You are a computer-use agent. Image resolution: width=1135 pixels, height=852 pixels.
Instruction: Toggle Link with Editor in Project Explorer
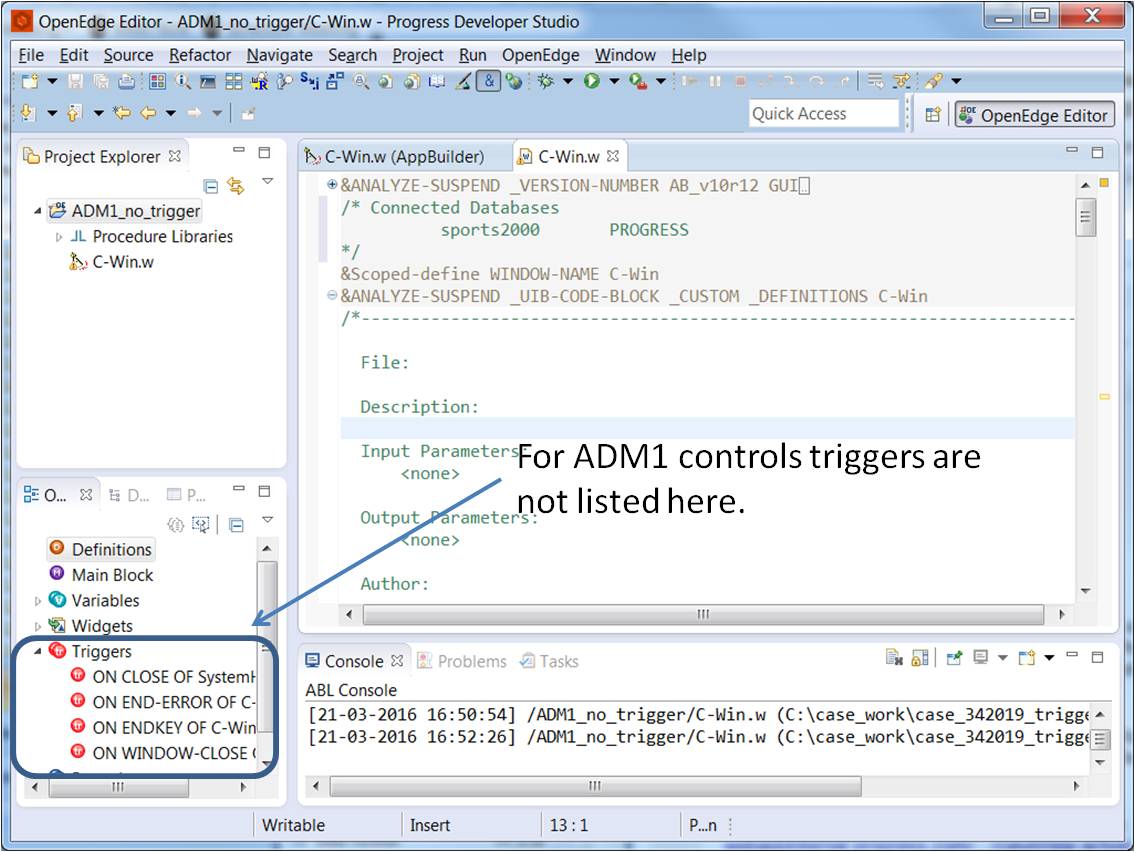[x=236, y=186]
